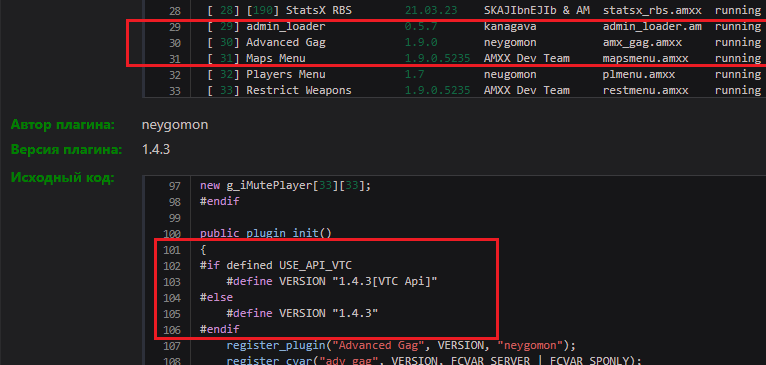Select "Restrict Weapons" plugin name
Viewport: 766px width, 365px height.
tap(299, 90)
